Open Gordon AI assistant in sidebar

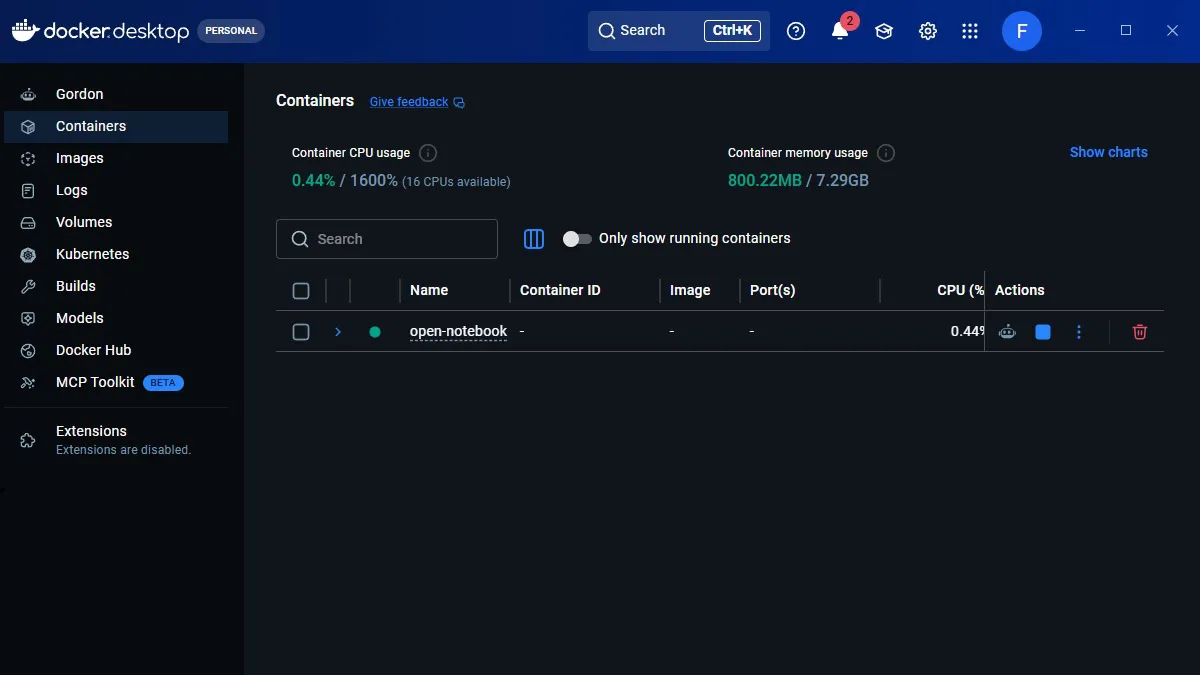[116, 94]
